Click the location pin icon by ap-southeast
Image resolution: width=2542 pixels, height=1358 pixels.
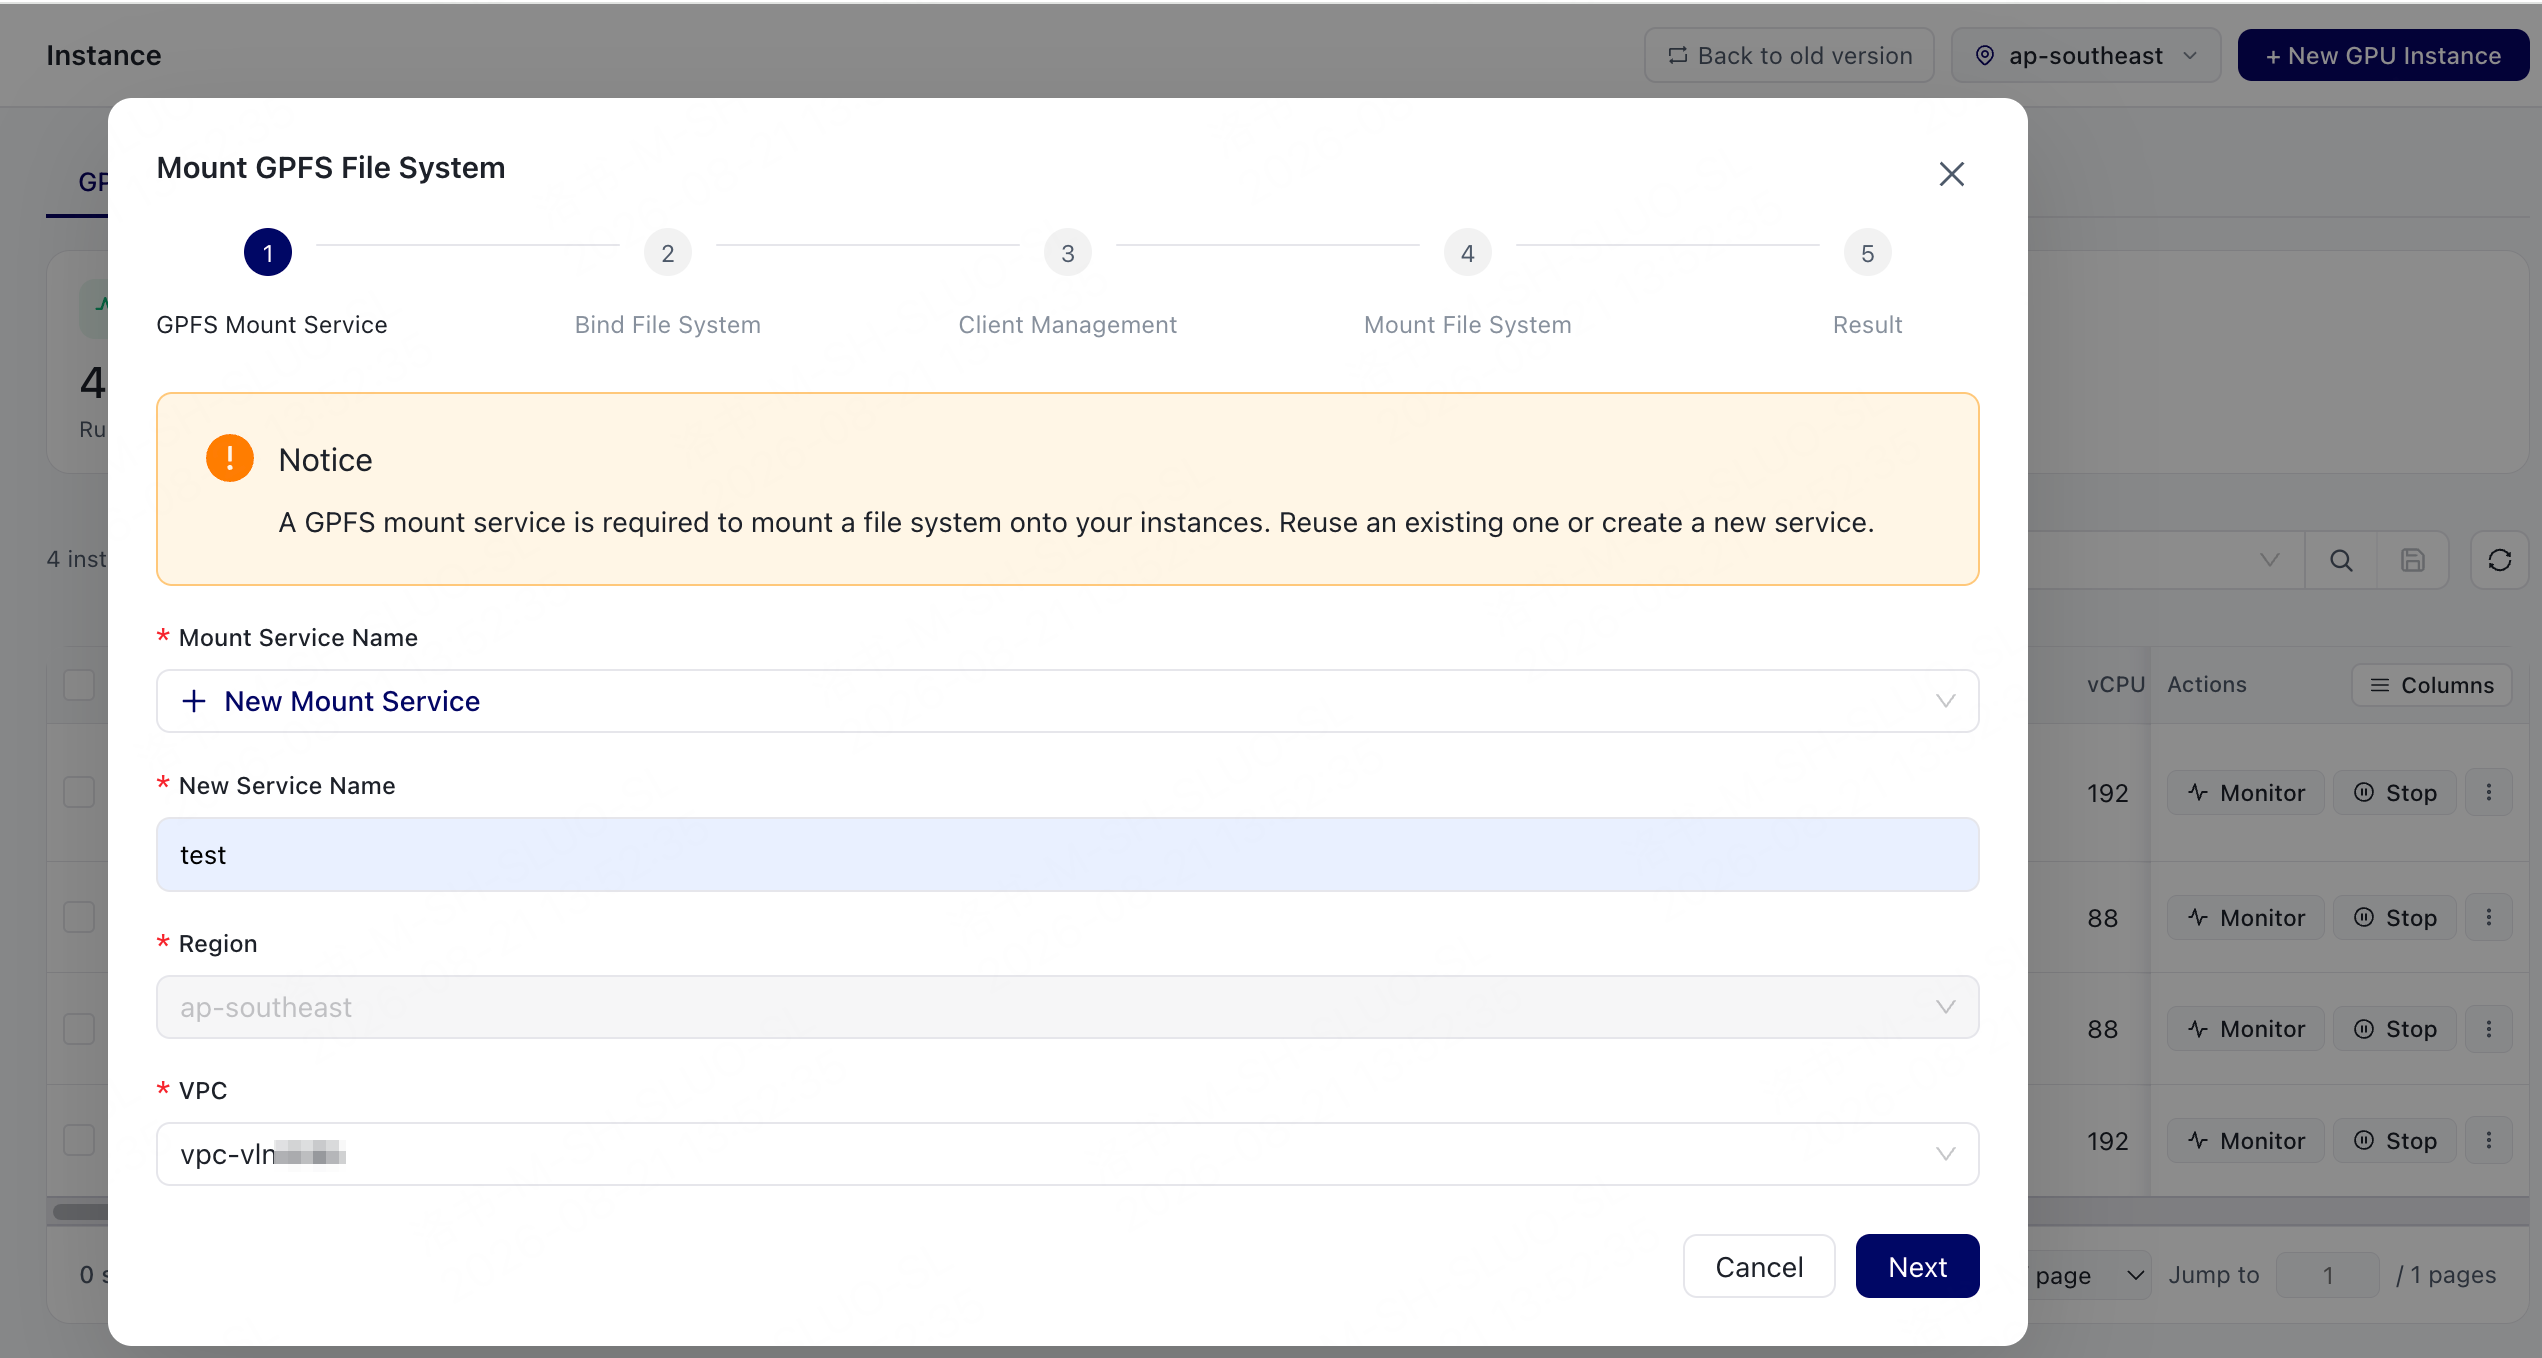coord(1985,55)
